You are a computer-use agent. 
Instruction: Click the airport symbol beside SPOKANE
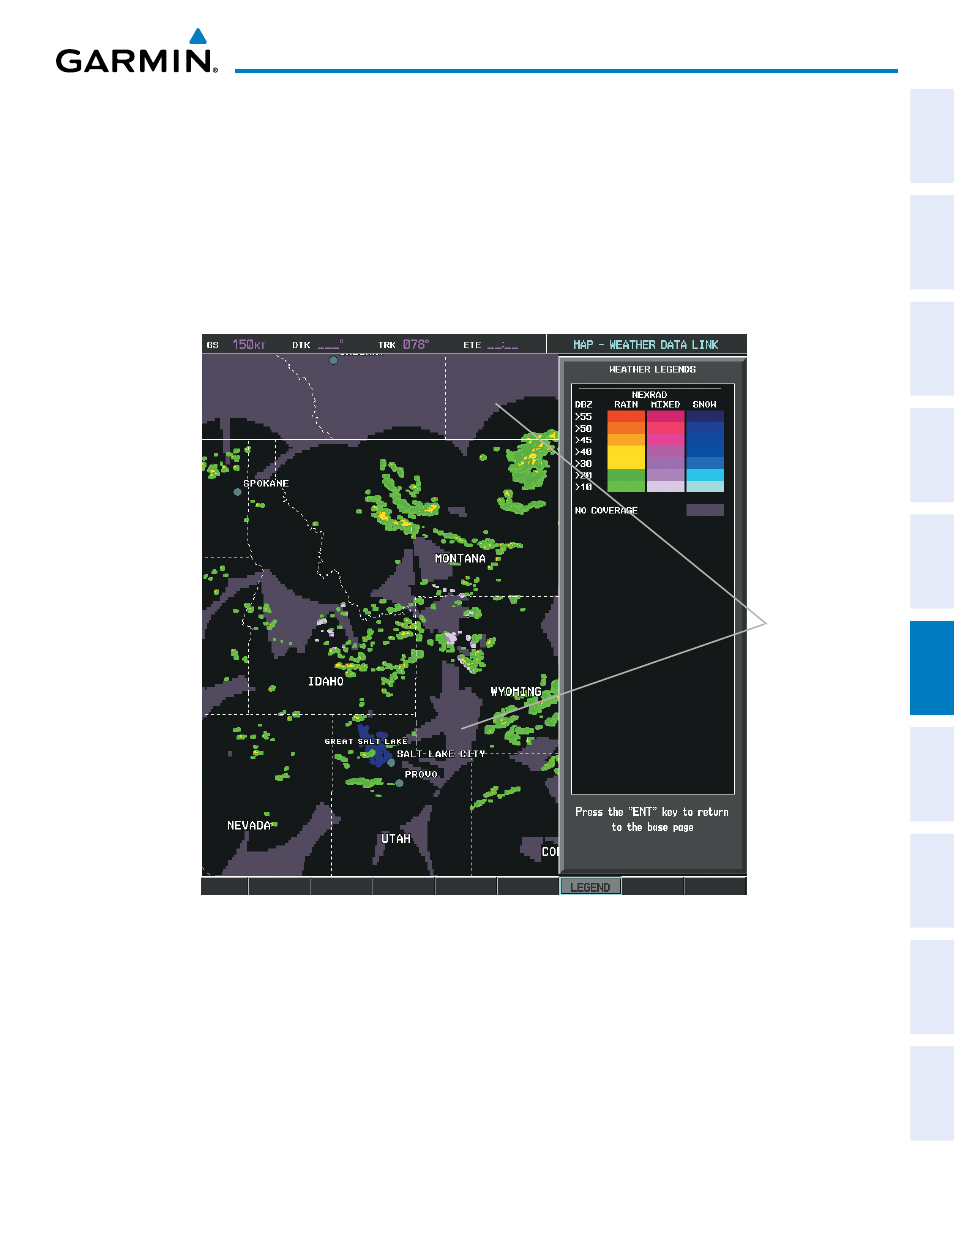click(x=237, y=492)
